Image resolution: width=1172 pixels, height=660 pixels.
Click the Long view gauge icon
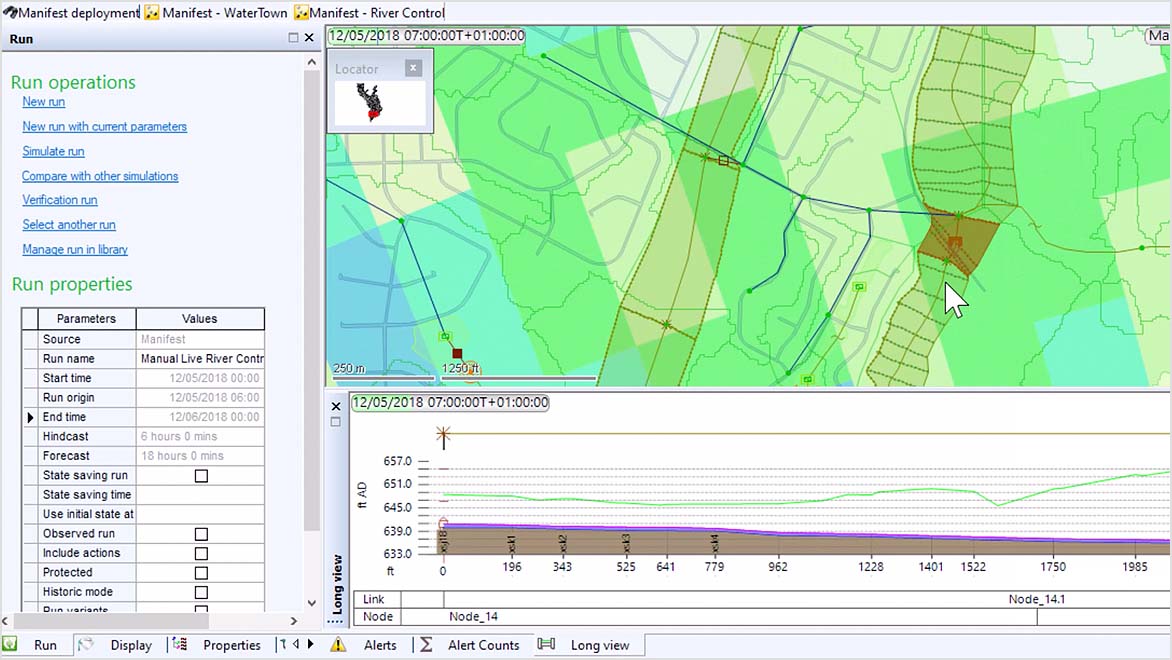click(x=546, y=645)
